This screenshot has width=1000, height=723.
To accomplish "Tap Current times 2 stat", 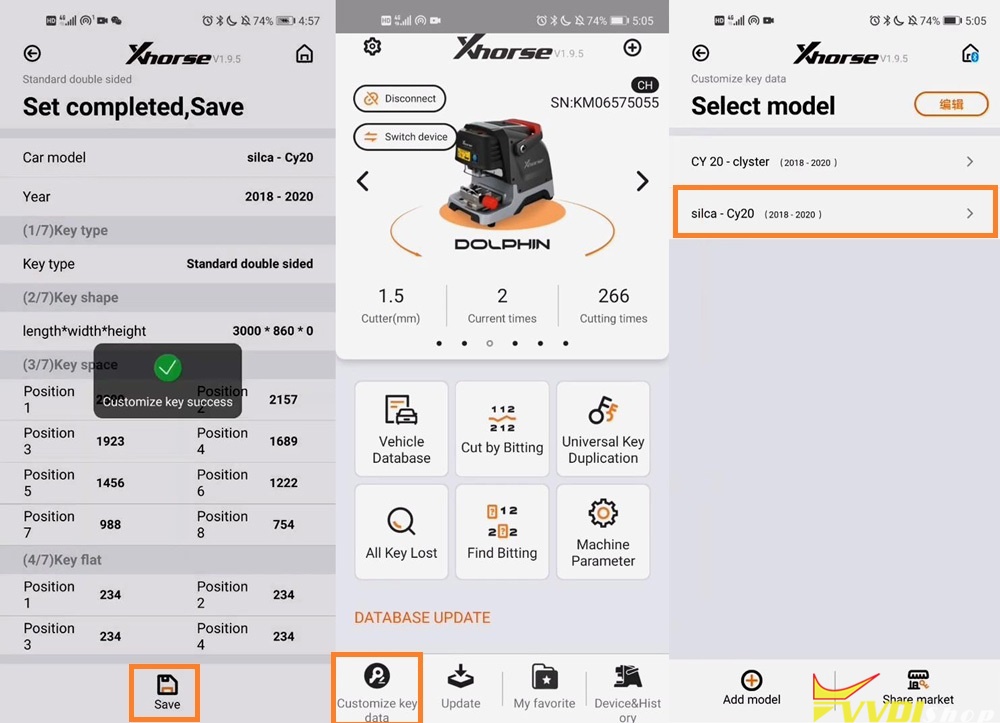I will point(502,305).
